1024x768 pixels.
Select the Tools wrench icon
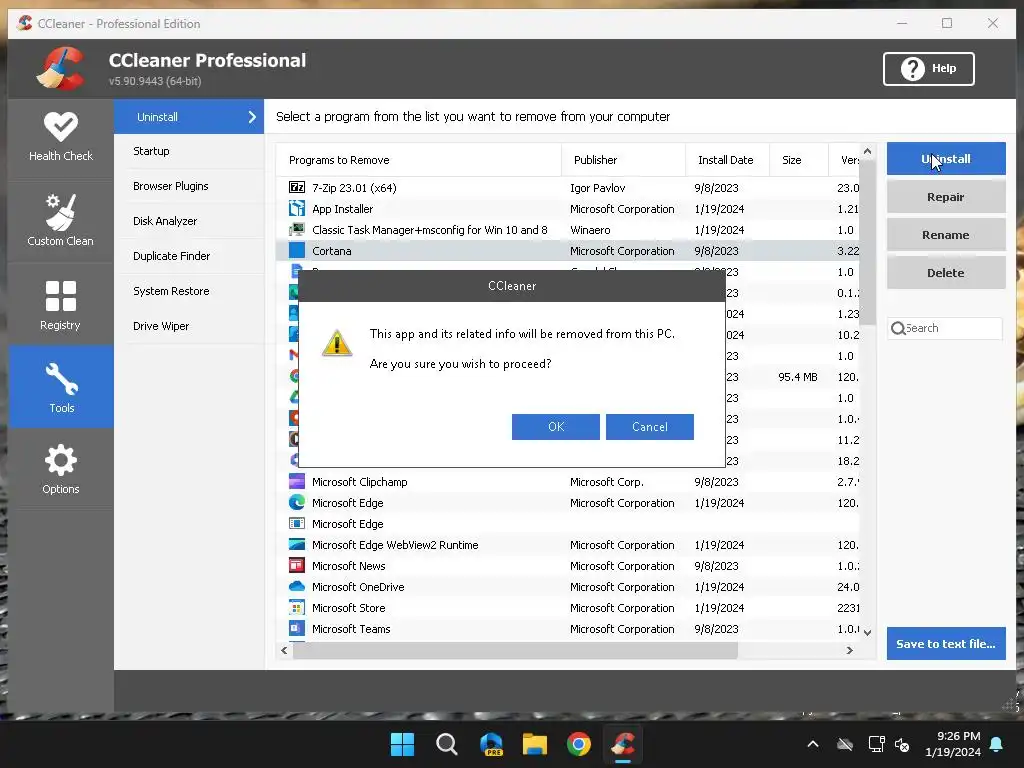click(61, 379)
